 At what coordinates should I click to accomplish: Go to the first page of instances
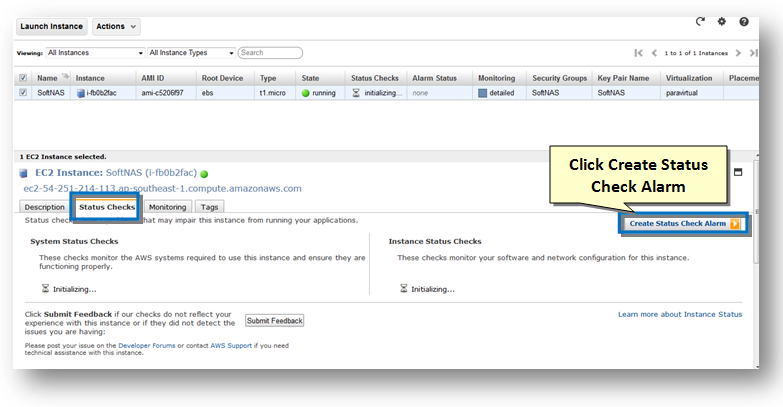point(638,52)
